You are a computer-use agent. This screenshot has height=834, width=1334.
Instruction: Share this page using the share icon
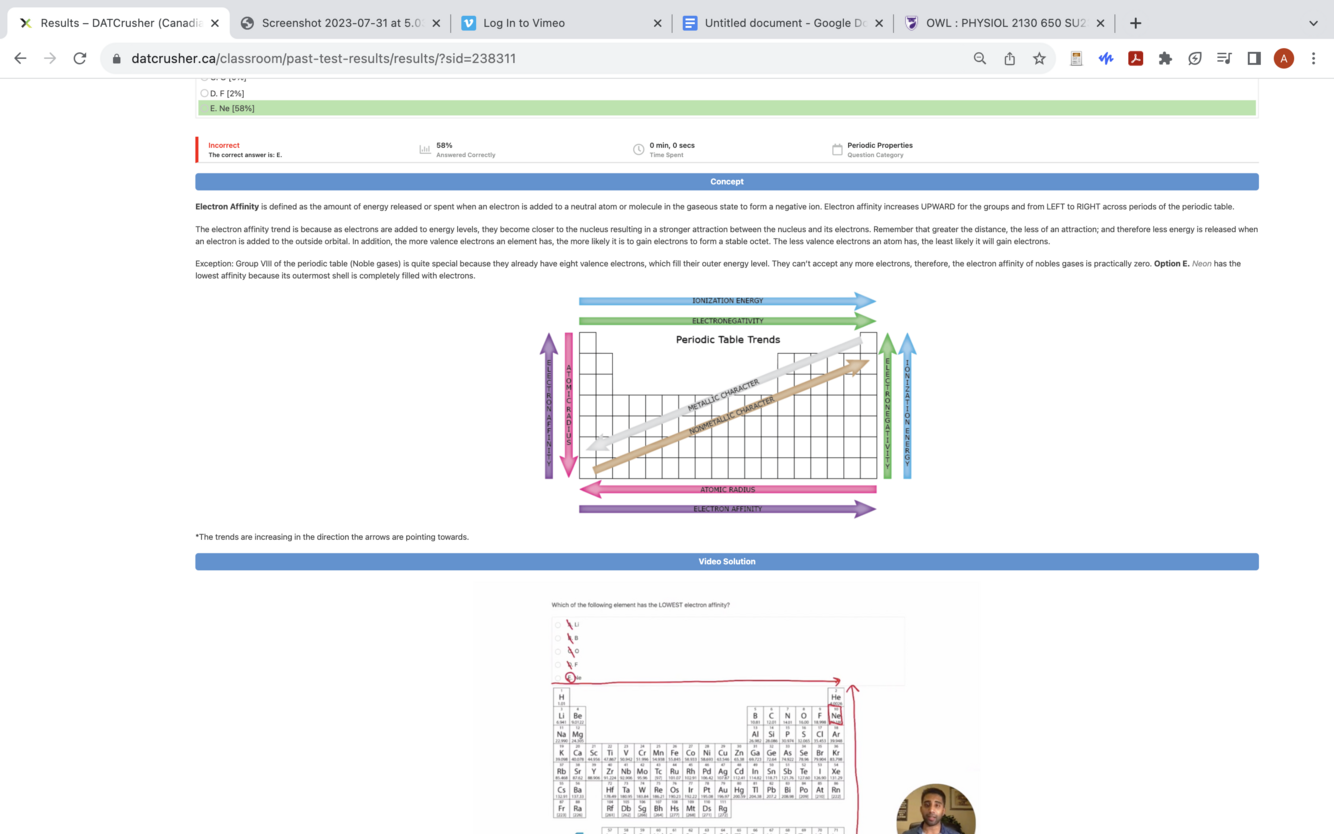pyautogui.click(x=1010, y=58)
